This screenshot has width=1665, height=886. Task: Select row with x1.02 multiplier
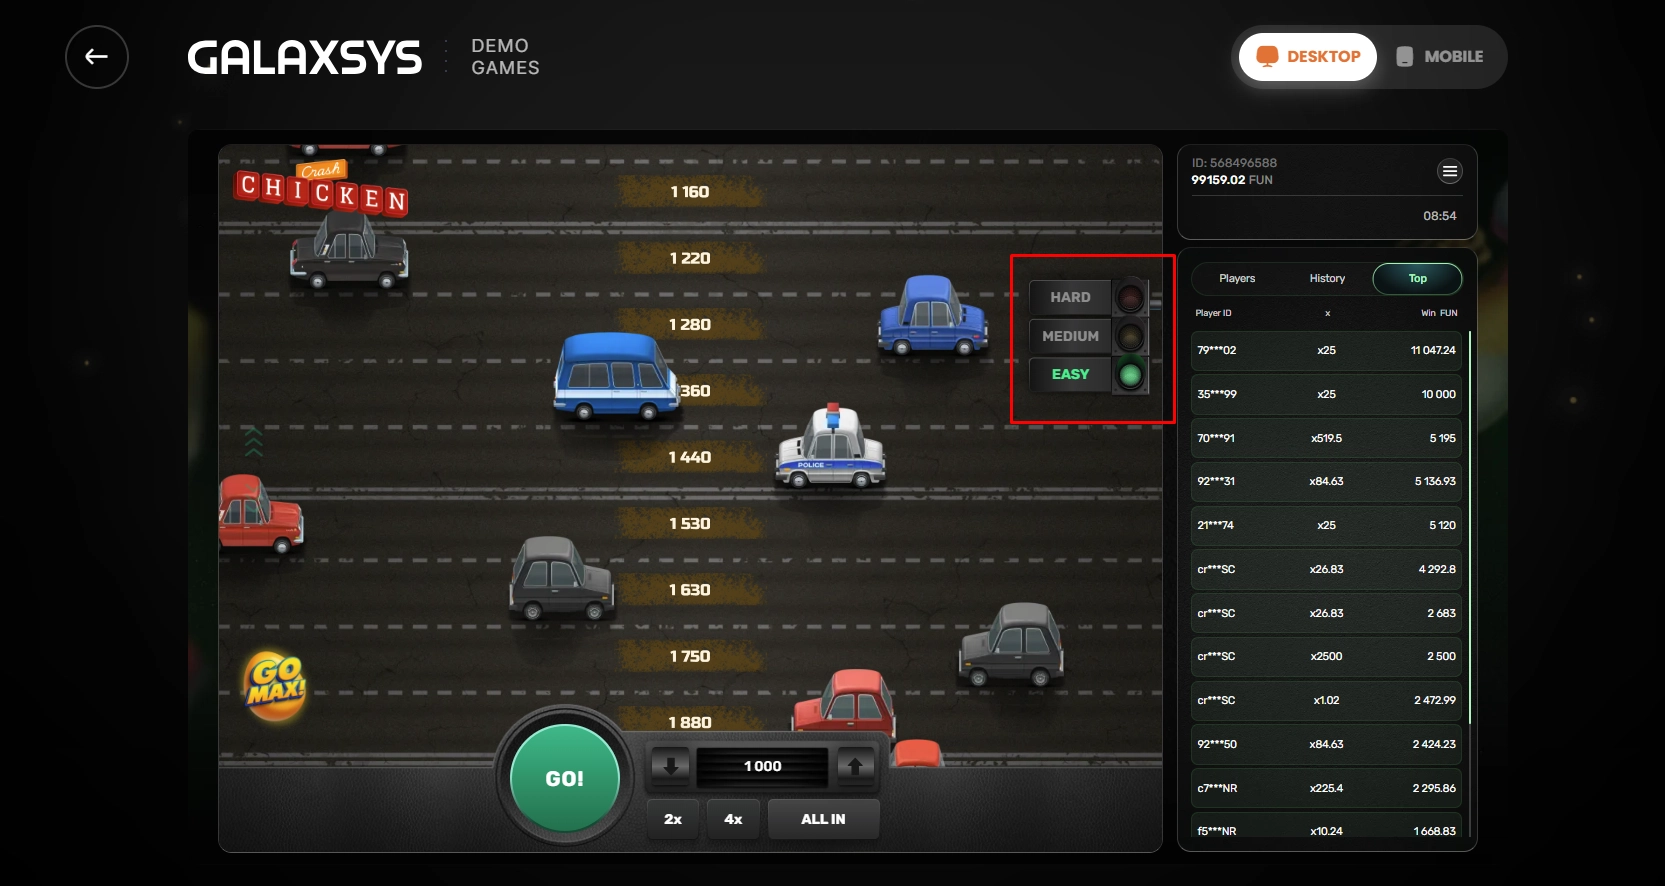(x=1326, y=700)
